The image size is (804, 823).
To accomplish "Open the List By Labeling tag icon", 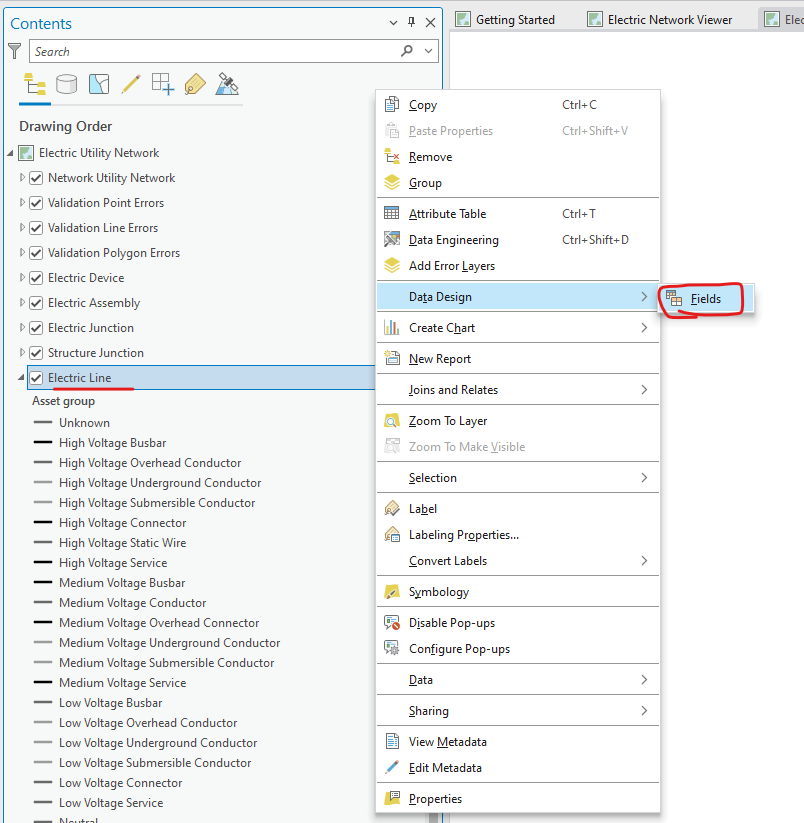I will click(194, 84).
